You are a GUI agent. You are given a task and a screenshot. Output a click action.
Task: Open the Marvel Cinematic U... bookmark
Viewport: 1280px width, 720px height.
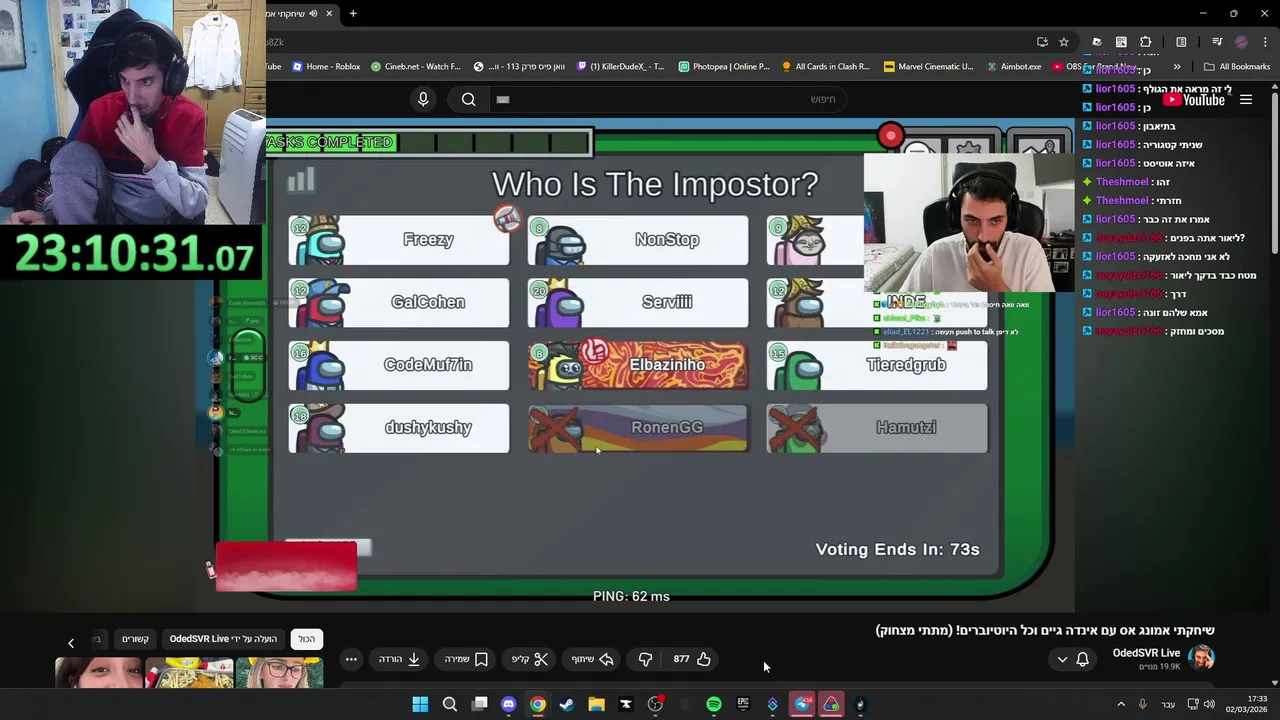tap(929, 67)
